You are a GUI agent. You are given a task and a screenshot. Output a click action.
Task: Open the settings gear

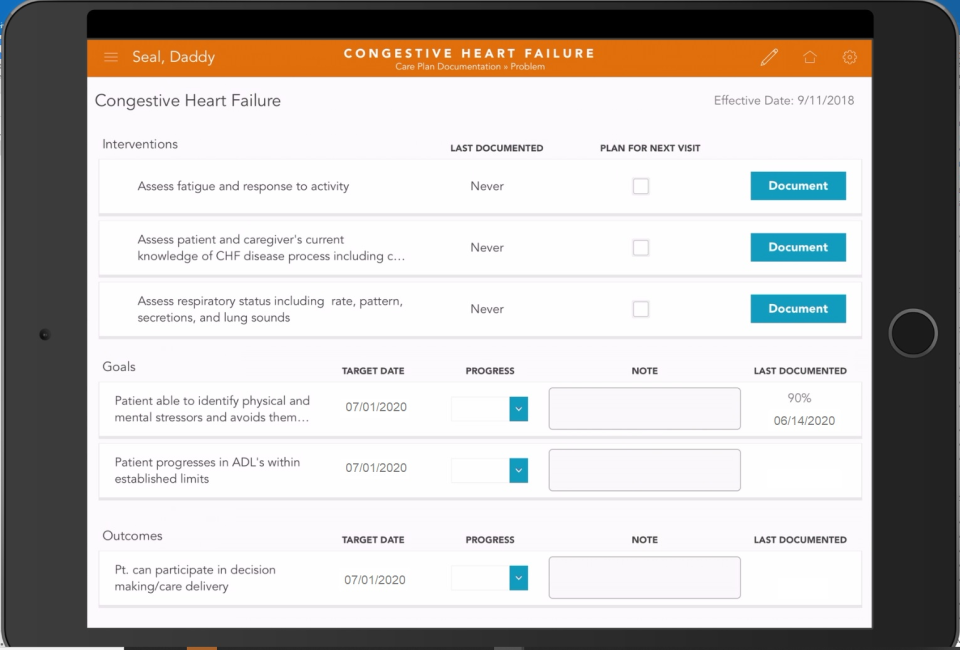[849, 57]
